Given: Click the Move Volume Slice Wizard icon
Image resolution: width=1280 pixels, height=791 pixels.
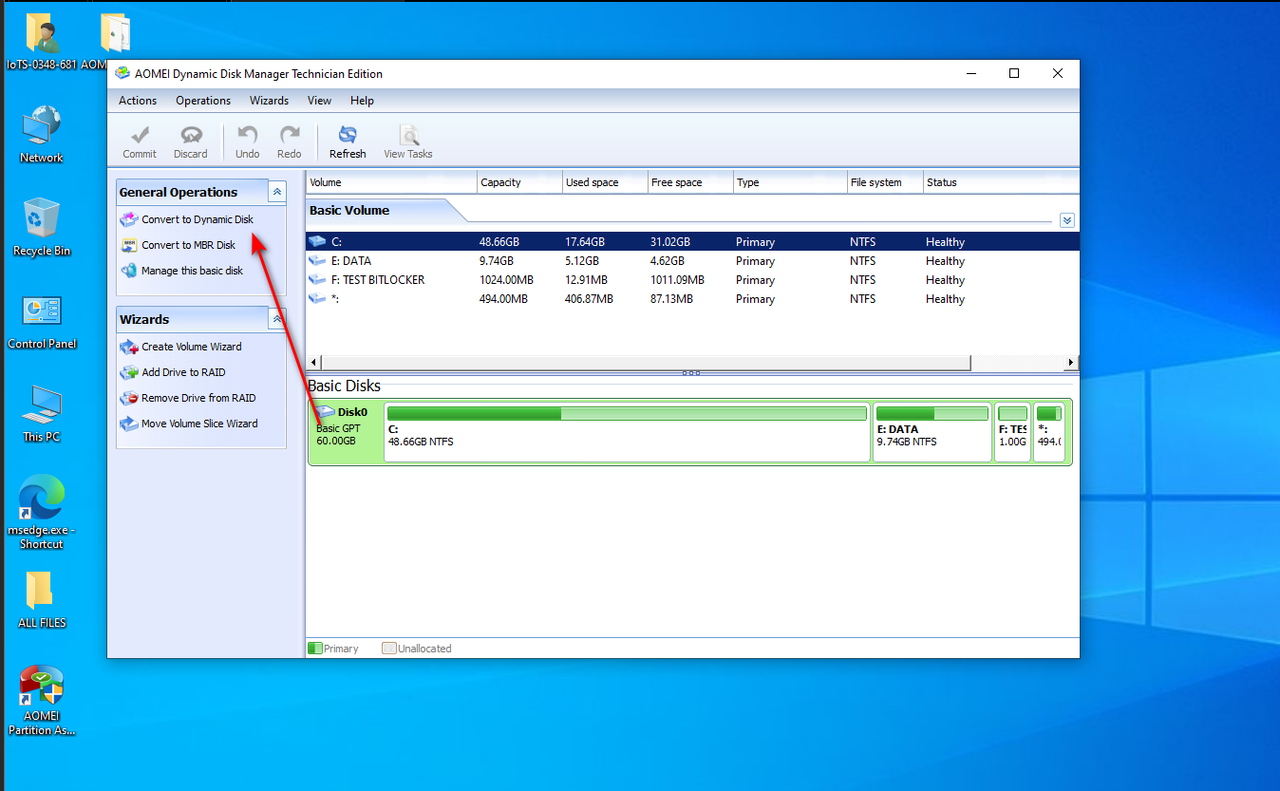Looking at the screenshot, I should (x=128, y=424).
